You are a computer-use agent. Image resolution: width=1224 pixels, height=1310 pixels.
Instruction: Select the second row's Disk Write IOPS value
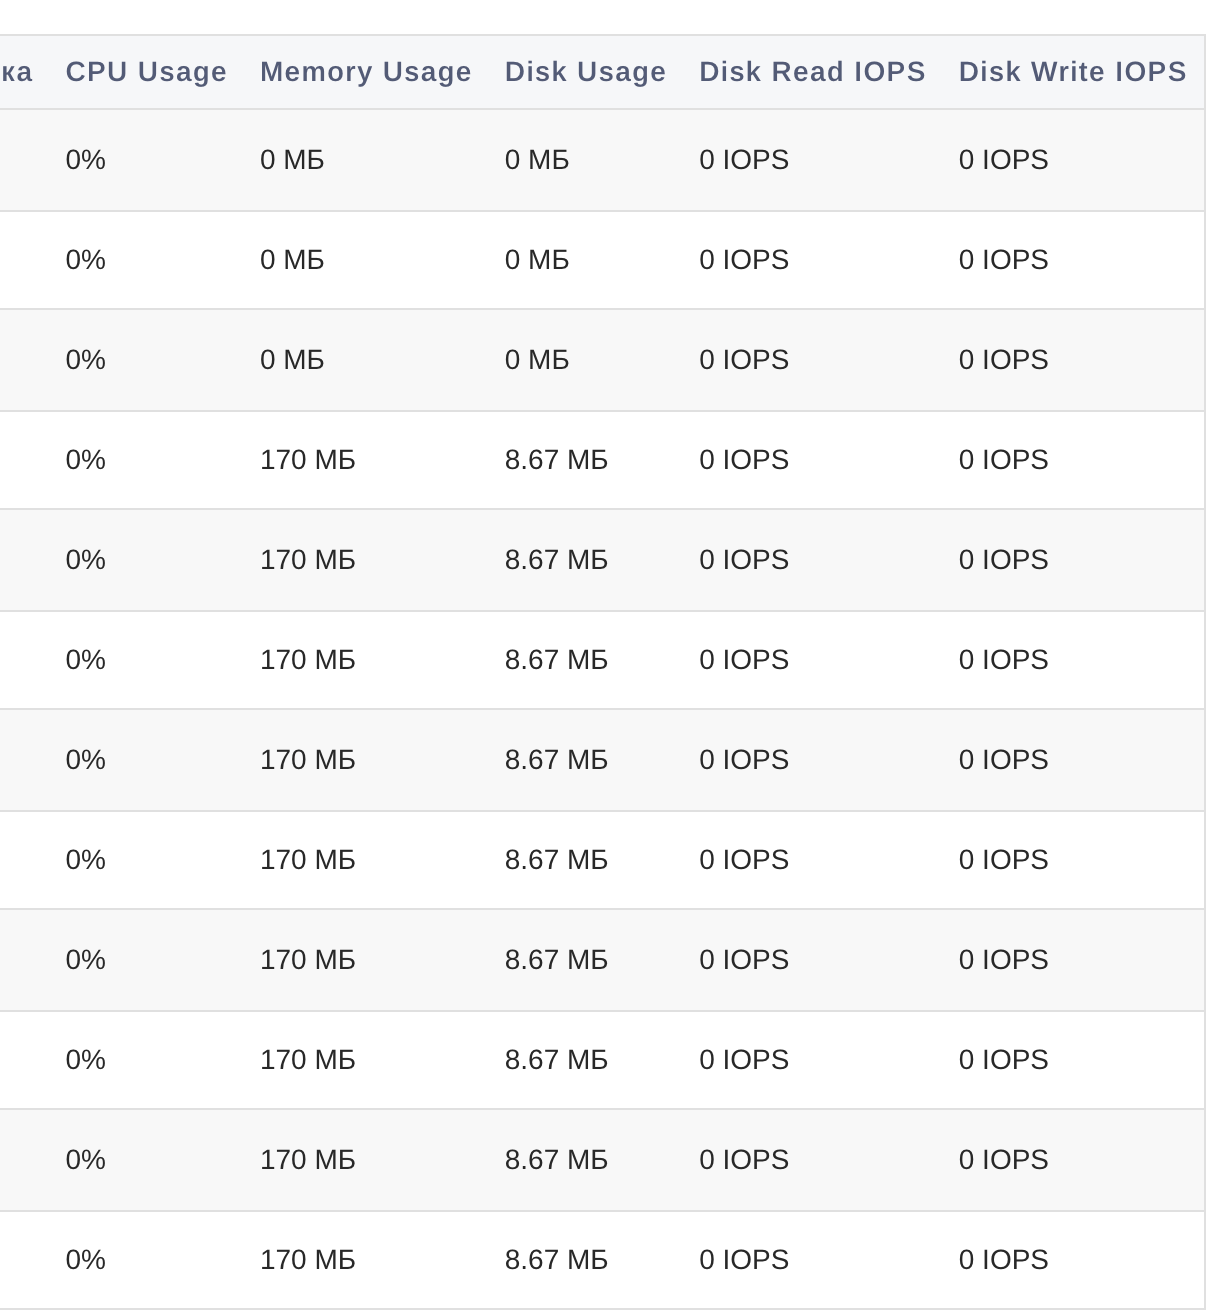pyautogui.click(x=1003, y=260)
